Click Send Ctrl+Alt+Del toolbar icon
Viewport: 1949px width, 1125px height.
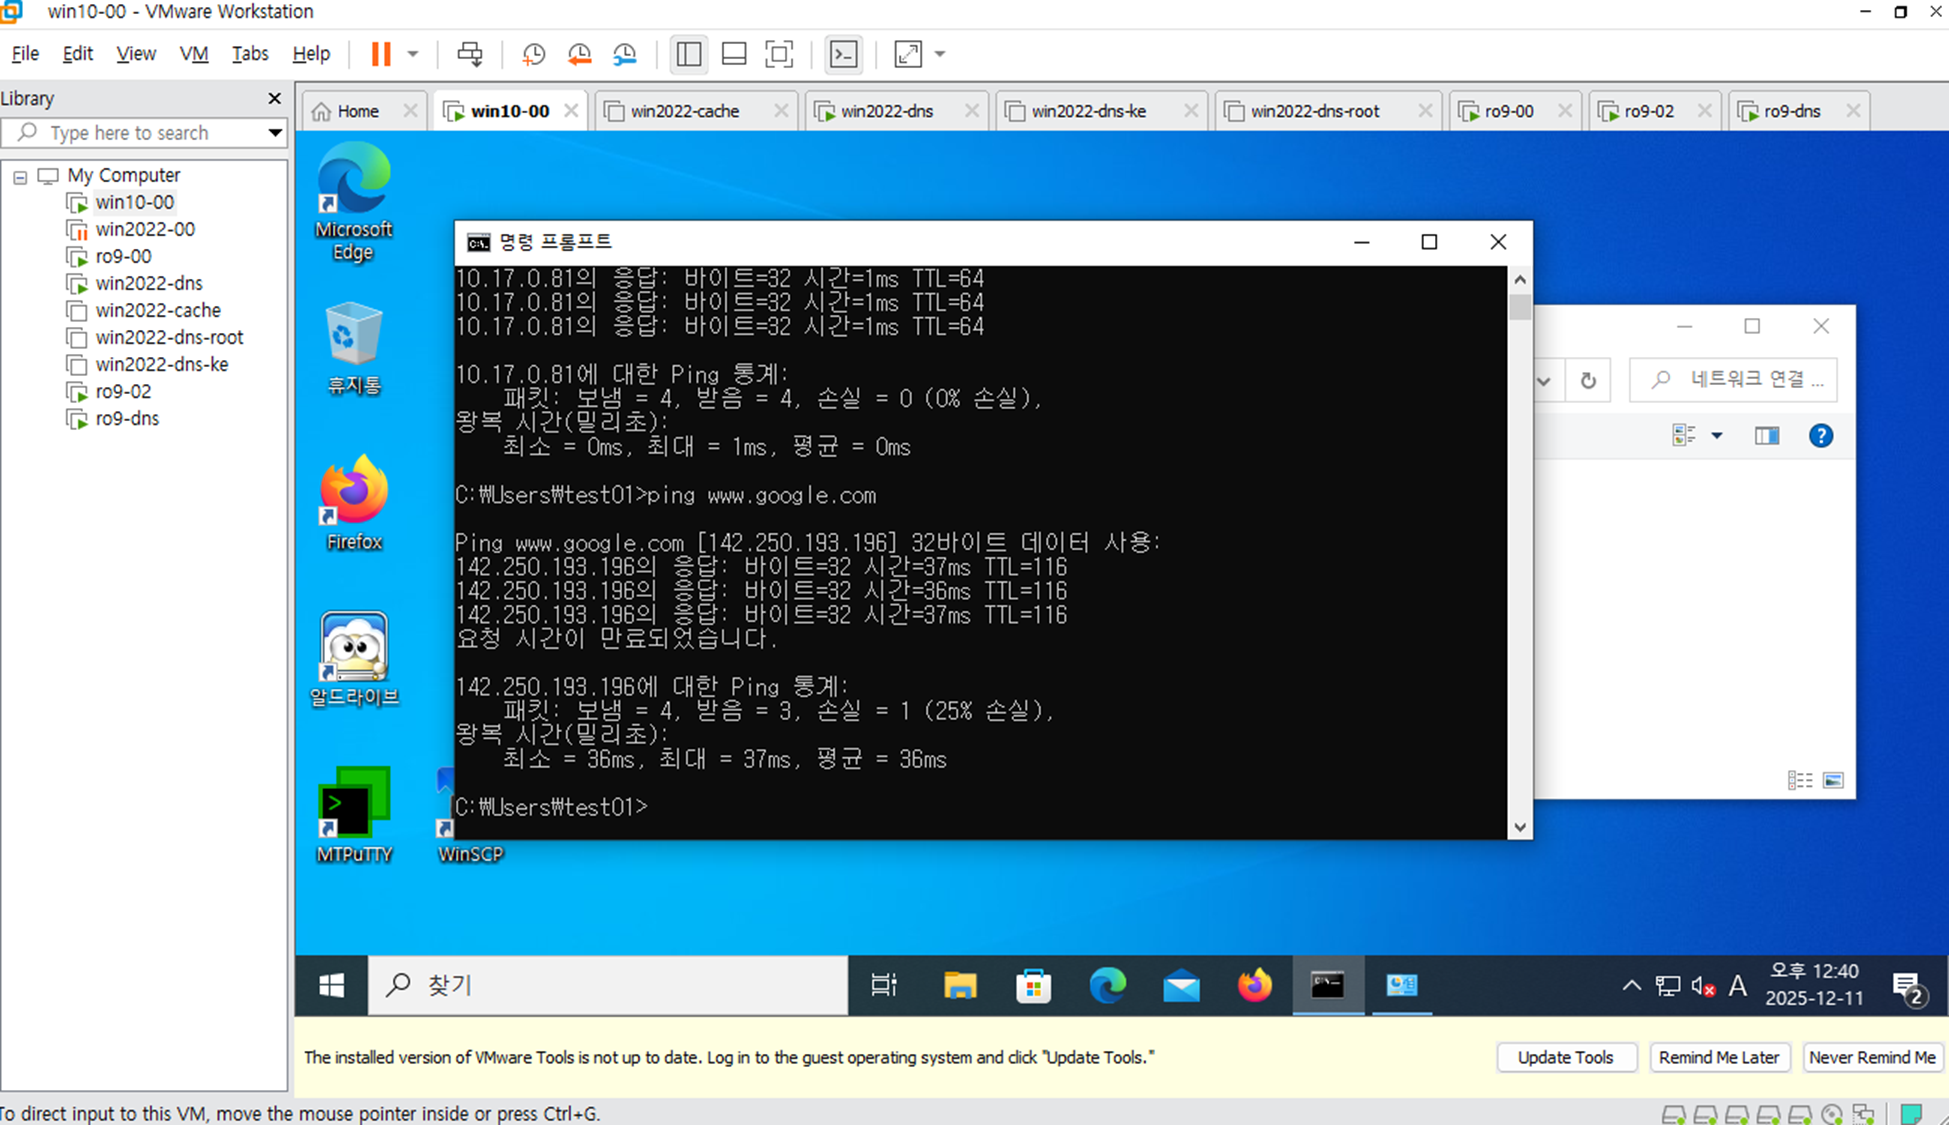click(x=469, y=54)
